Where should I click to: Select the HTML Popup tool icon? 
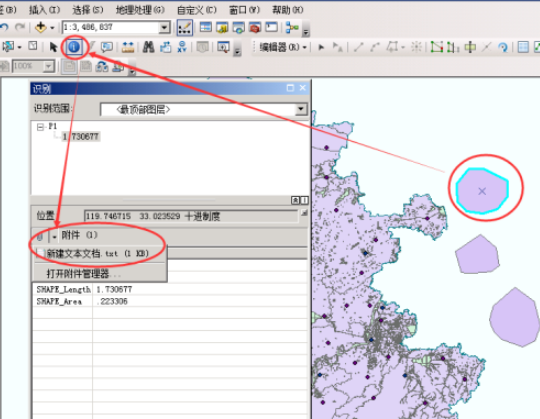(x=107, y=47)
